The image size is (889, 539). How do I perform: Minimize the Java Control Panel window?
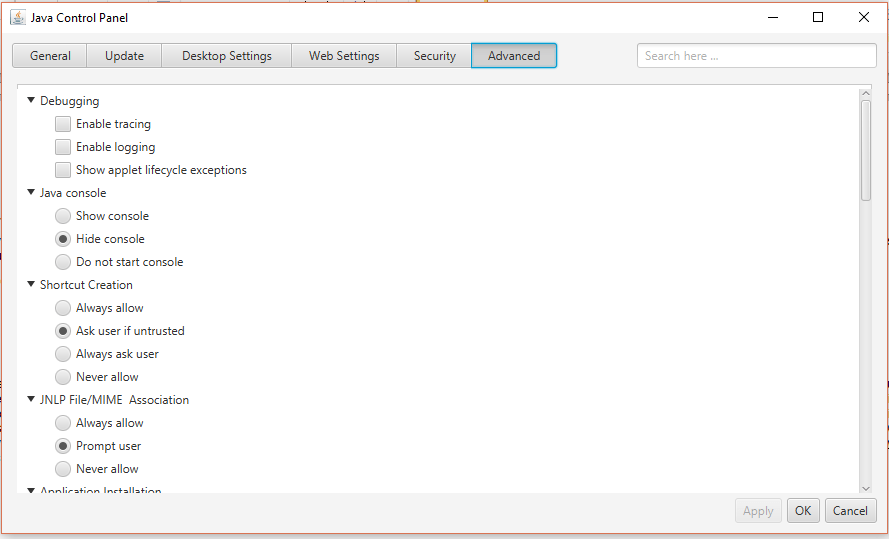pos(773,17)
